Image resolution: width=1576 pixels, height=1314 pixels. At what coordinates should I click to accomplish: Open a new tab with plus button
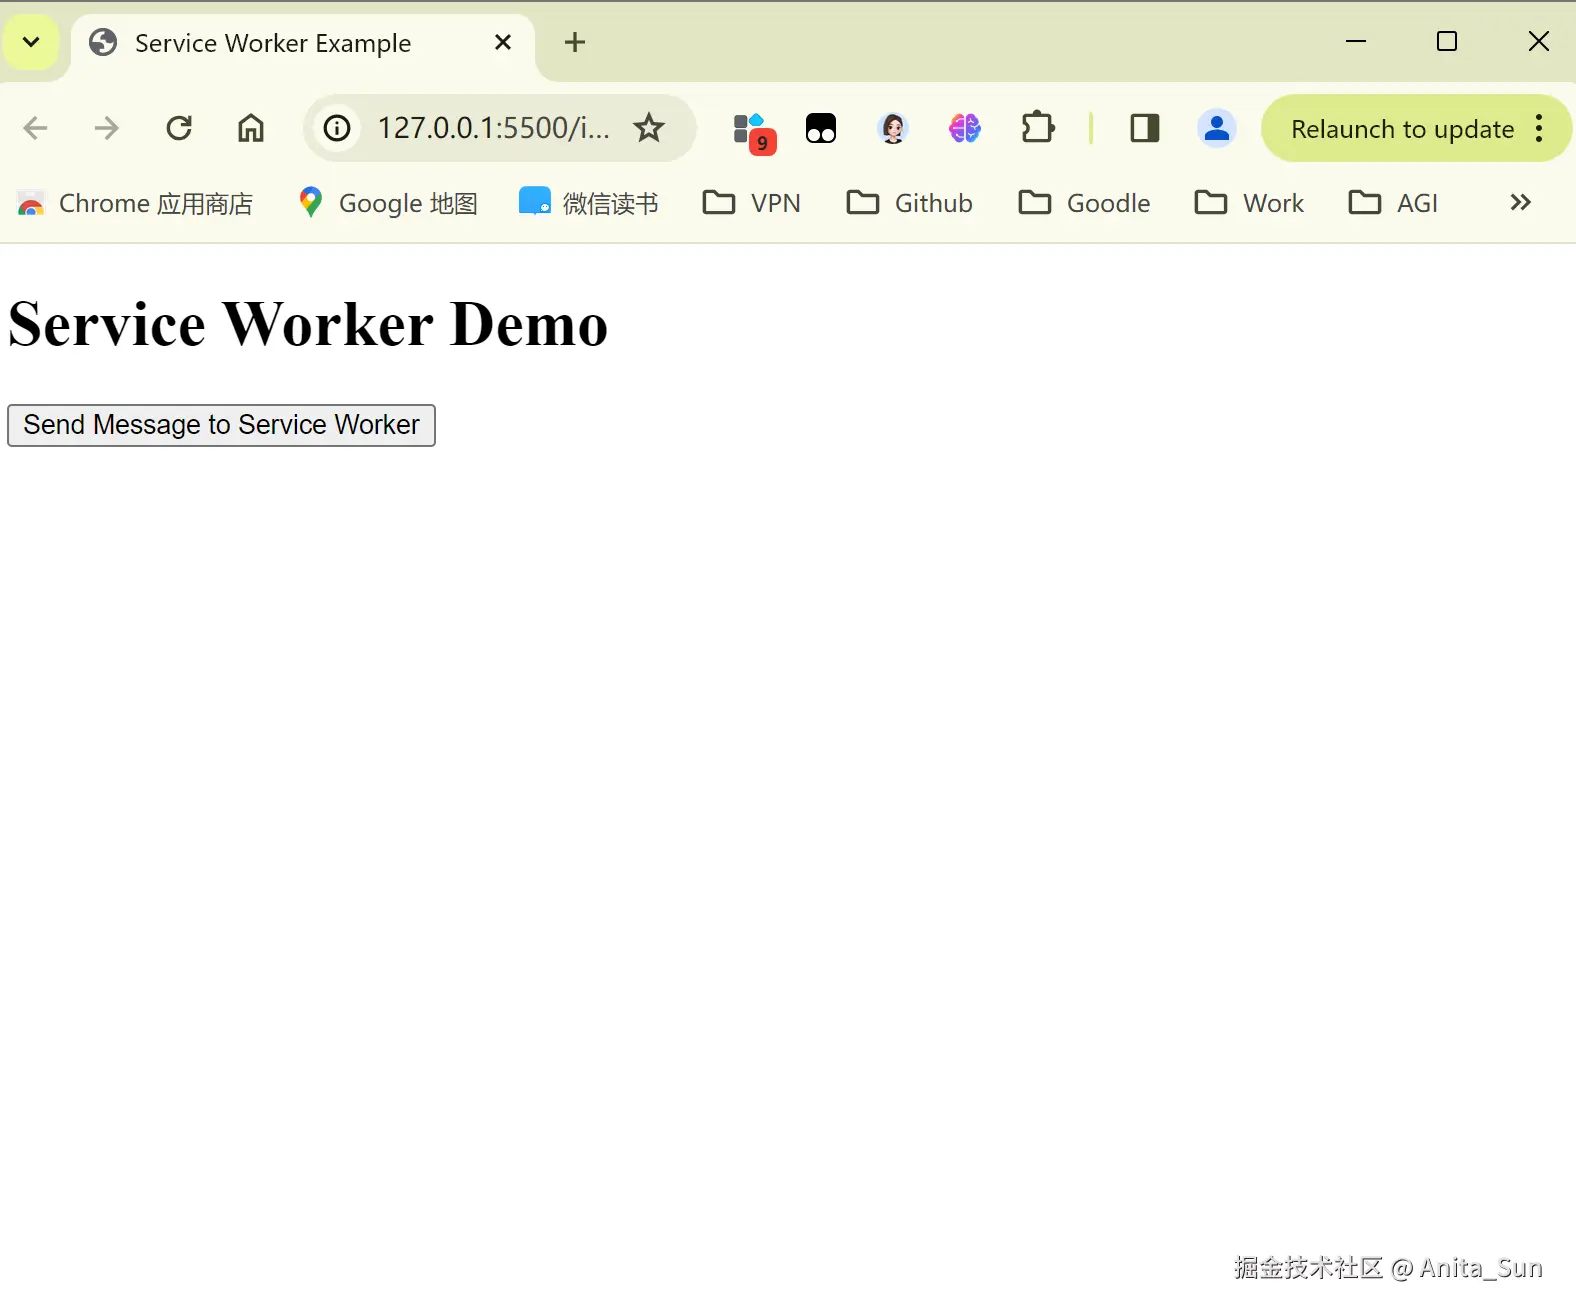point(575,42)
